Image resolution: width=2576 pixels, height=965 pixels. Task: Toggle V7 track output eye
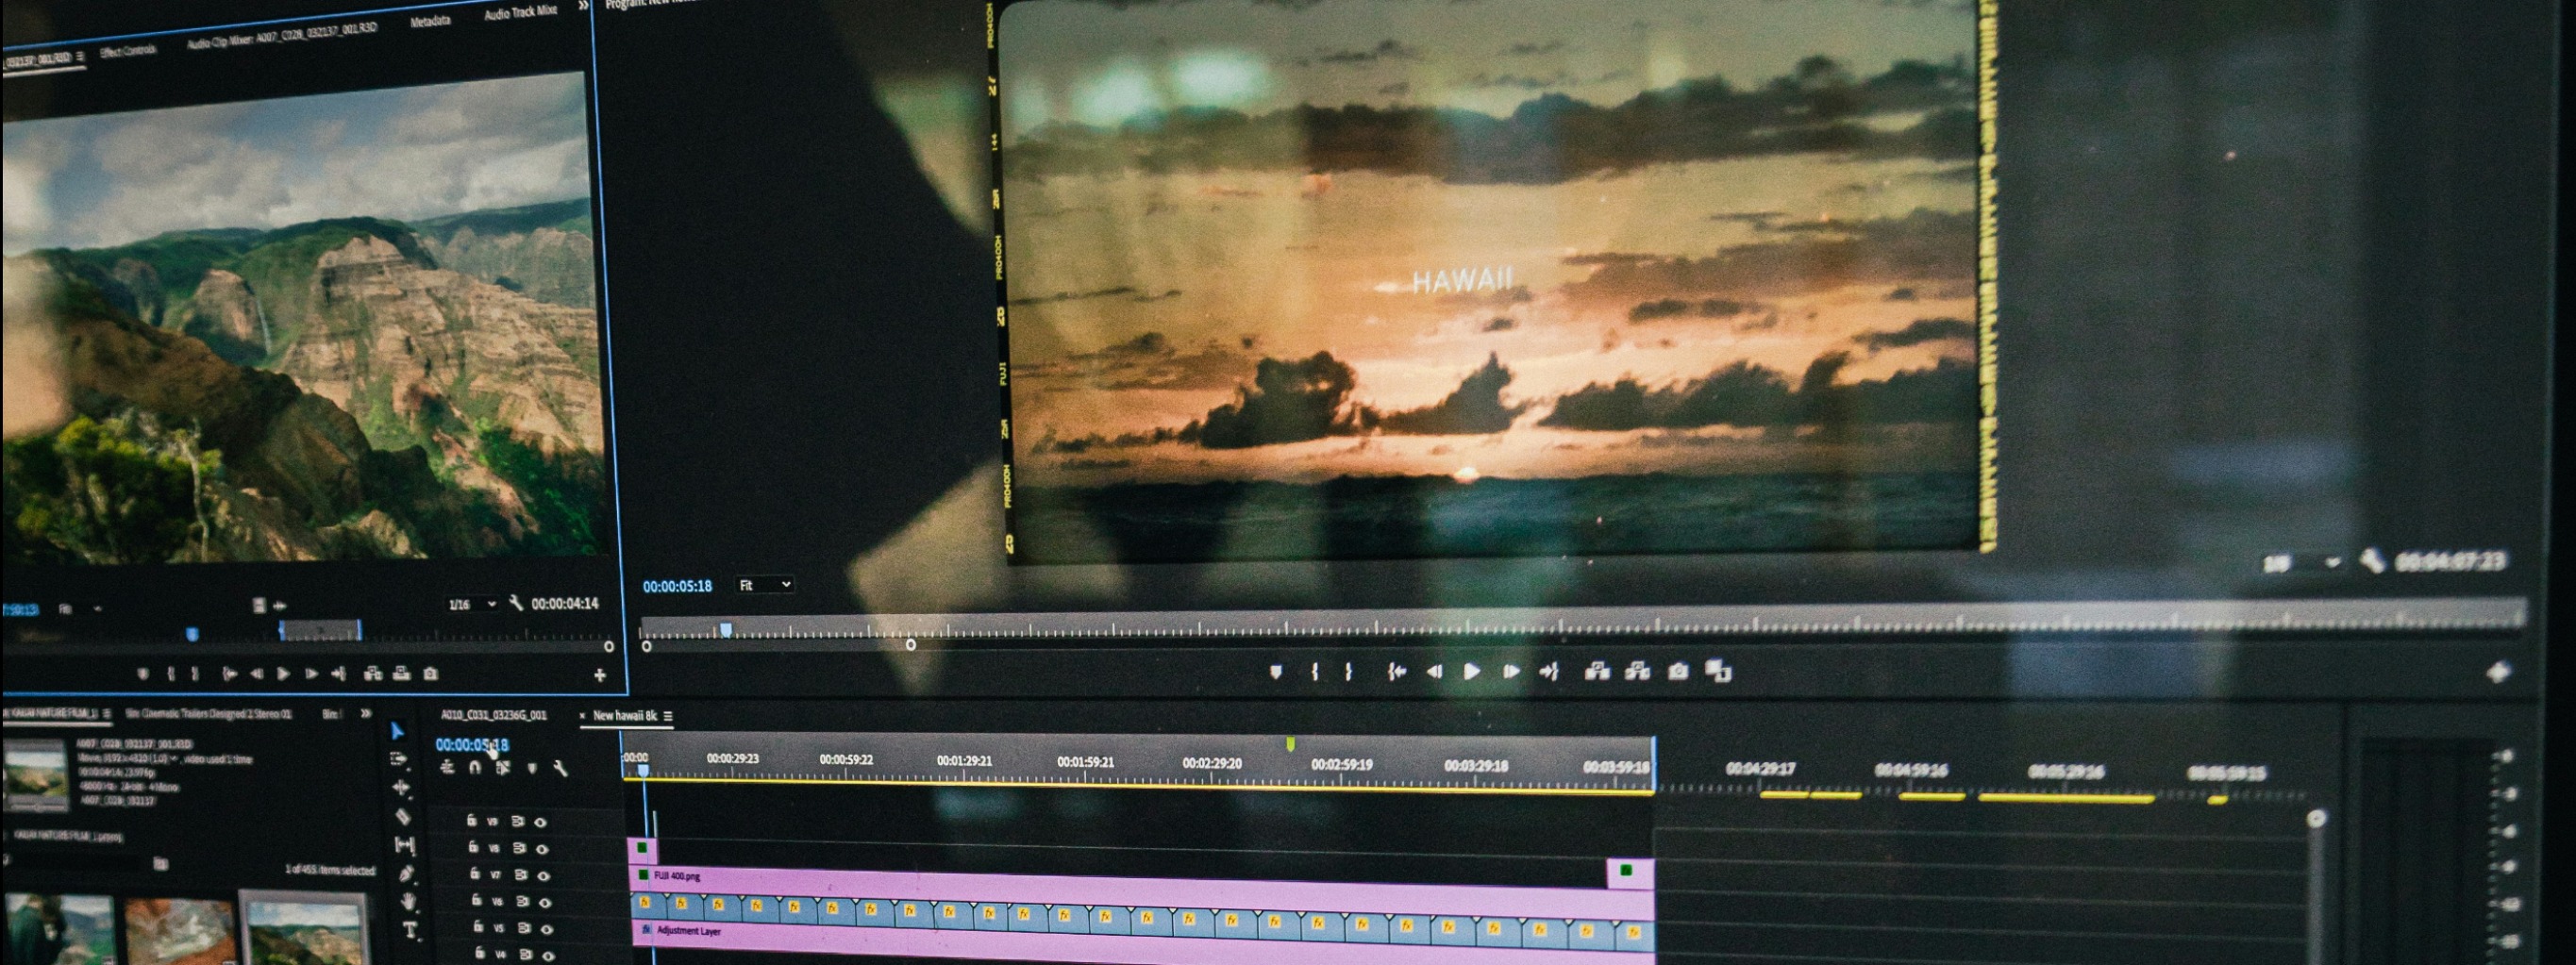pos(544,876)
